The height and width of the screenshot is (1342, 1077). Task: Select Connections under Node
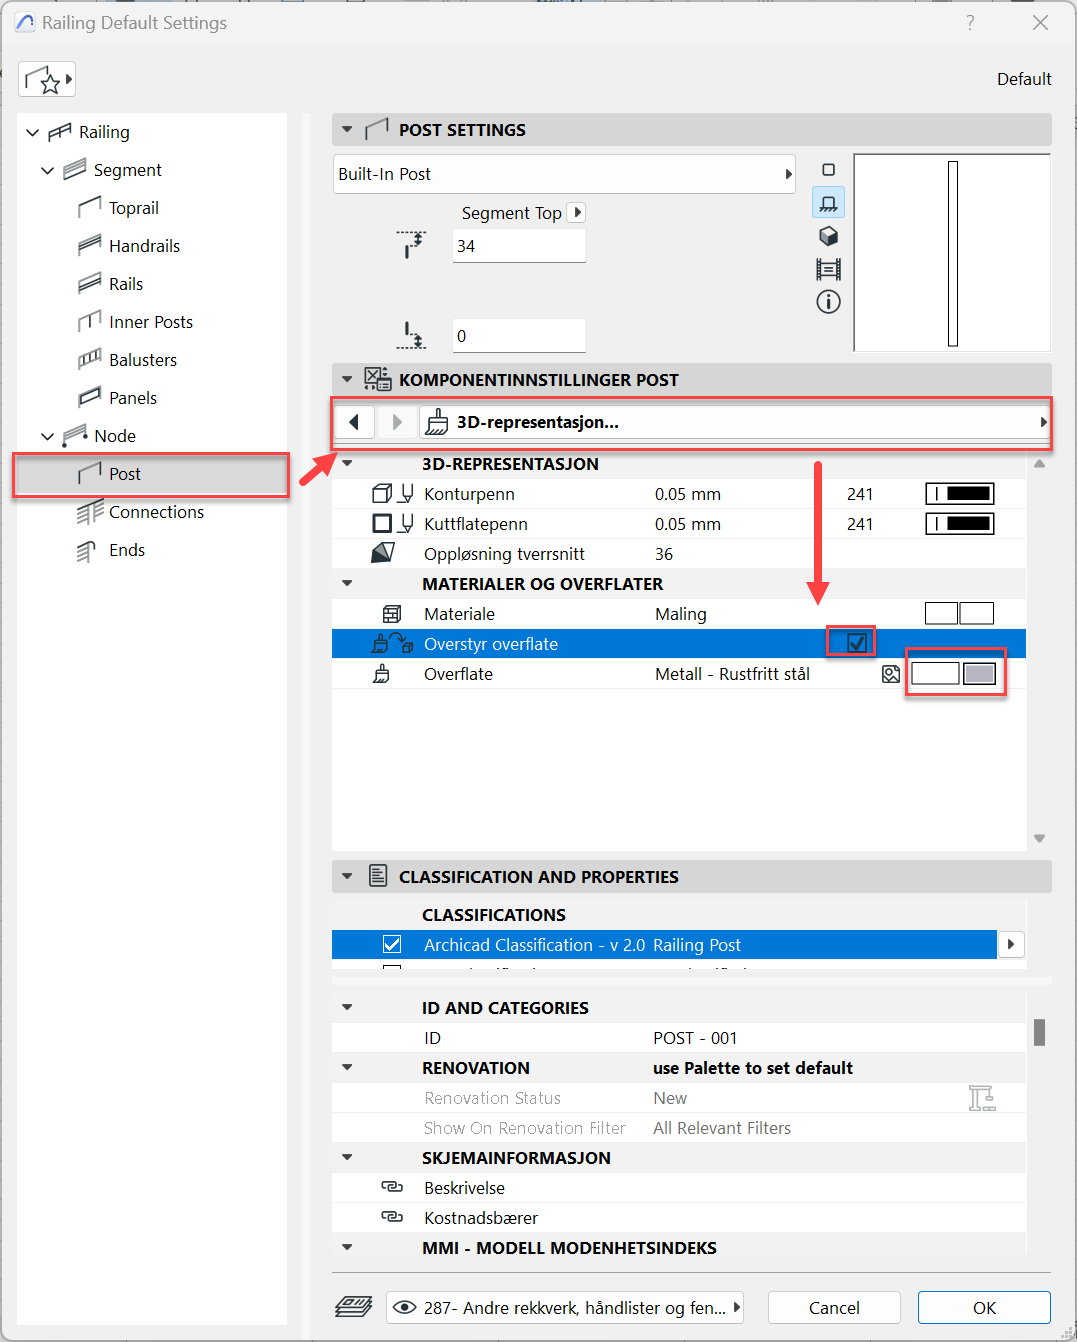pyautogui.click(x=156, y=512)
